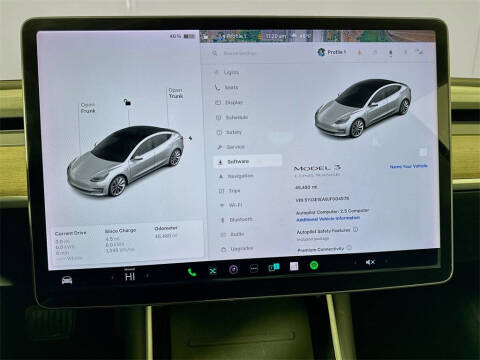The image size is (480, 360).
Task: Open the purple circular app icon
Action: pos(234,269)
